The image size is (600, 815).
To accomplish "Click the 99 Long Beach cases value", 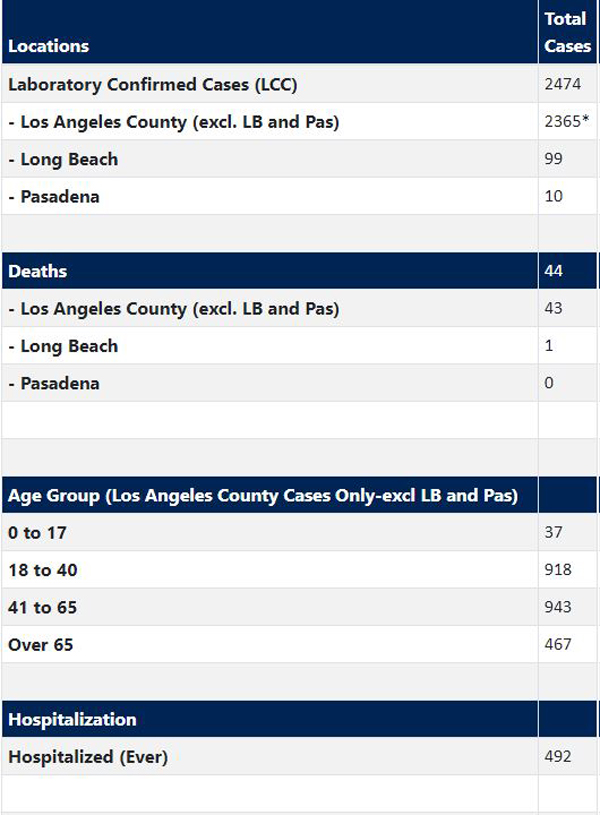I will coord(553,159).
